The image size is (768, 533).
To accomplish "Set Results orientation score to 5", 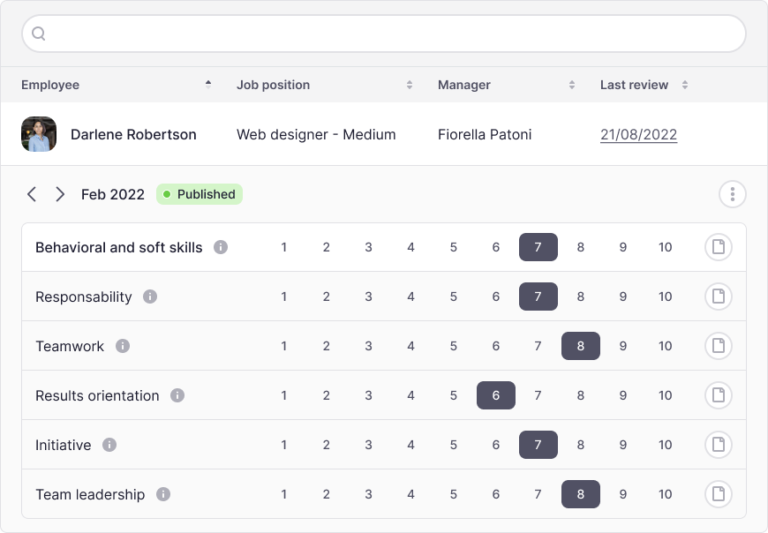I will pyautogui.click(x=453, y=396).
